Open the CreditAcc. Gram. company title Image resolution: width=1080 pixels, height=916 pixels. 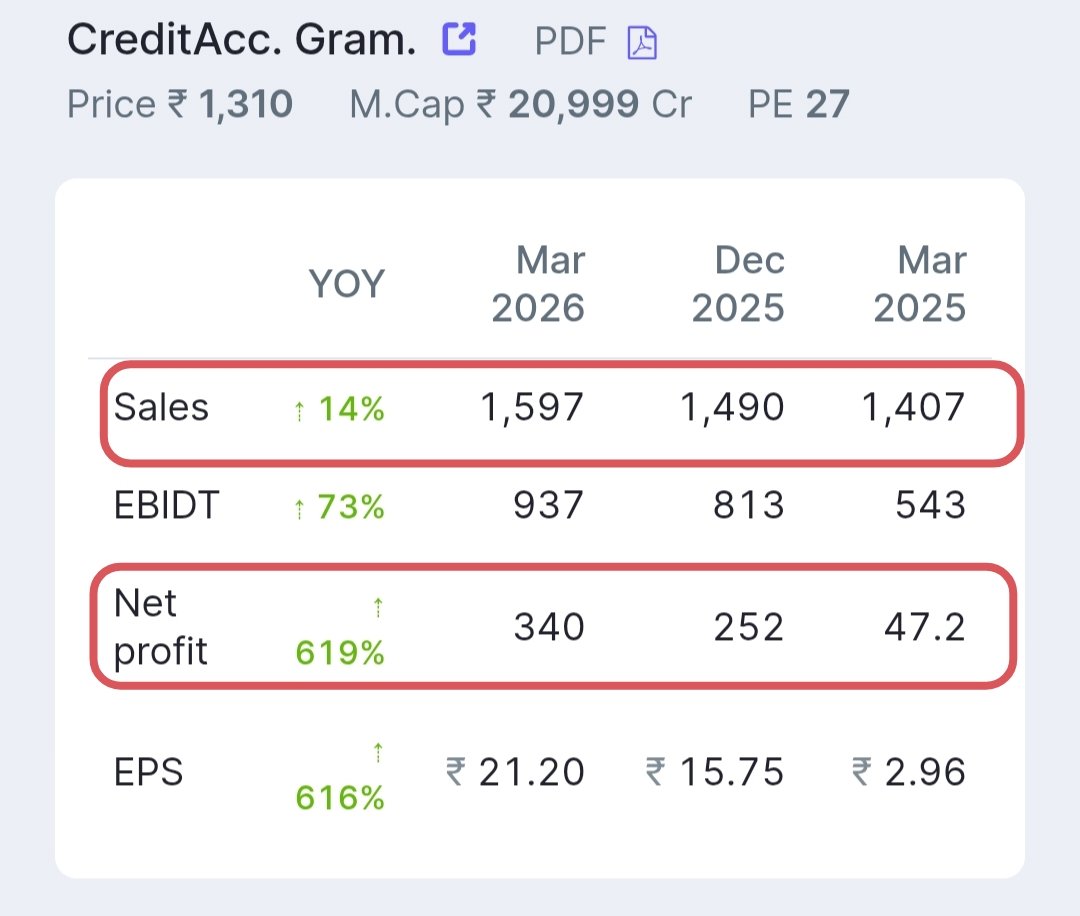click(242, 40)
